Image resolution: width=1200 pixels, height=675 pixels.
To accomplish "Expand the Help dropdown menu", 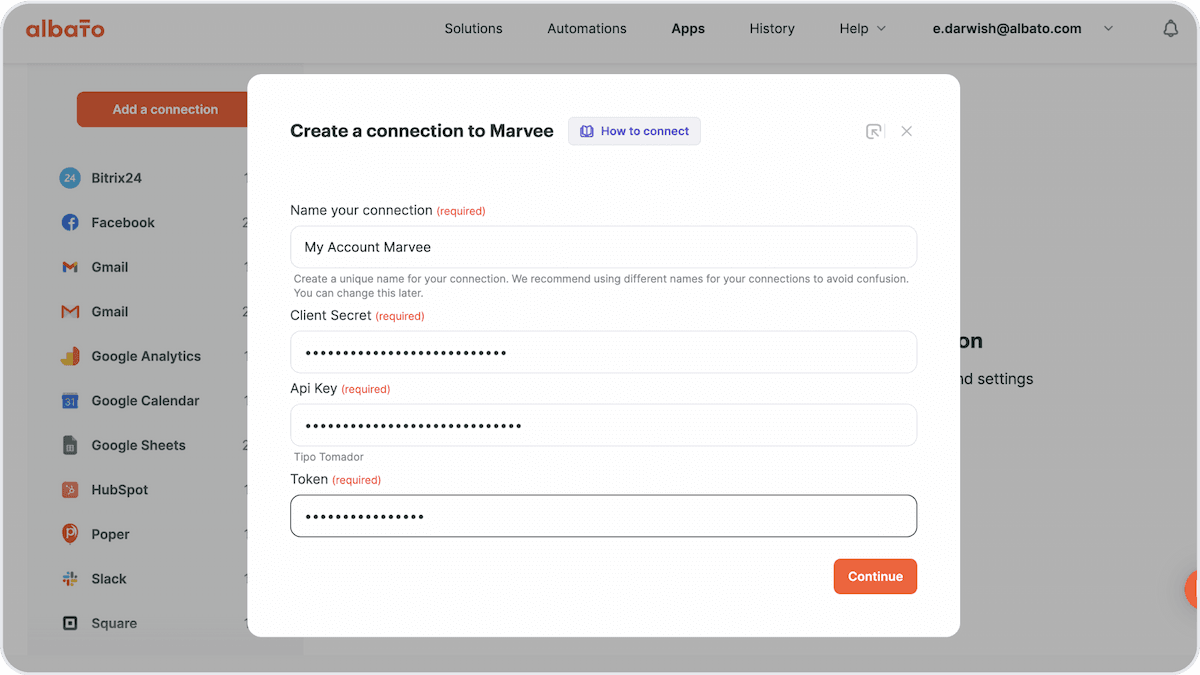I will click(863, 29).
